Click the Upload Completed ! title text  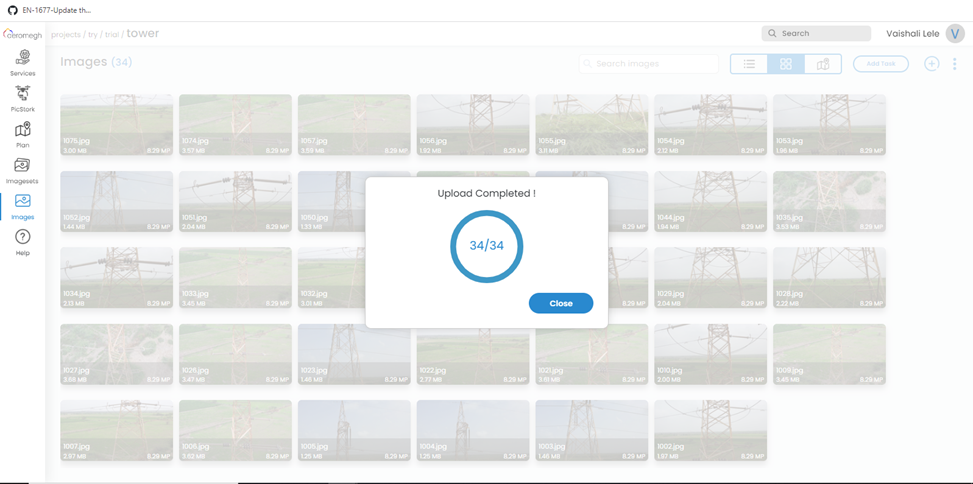486,194
